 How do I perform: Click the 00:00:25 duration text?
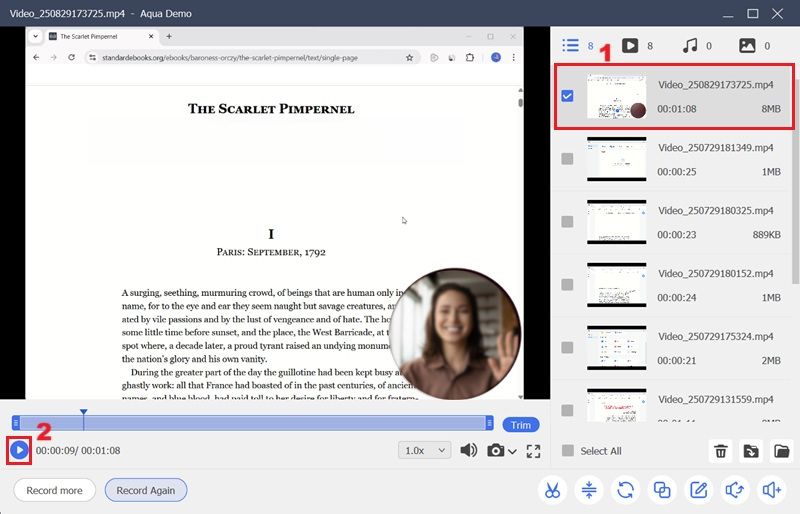(677, 172)
